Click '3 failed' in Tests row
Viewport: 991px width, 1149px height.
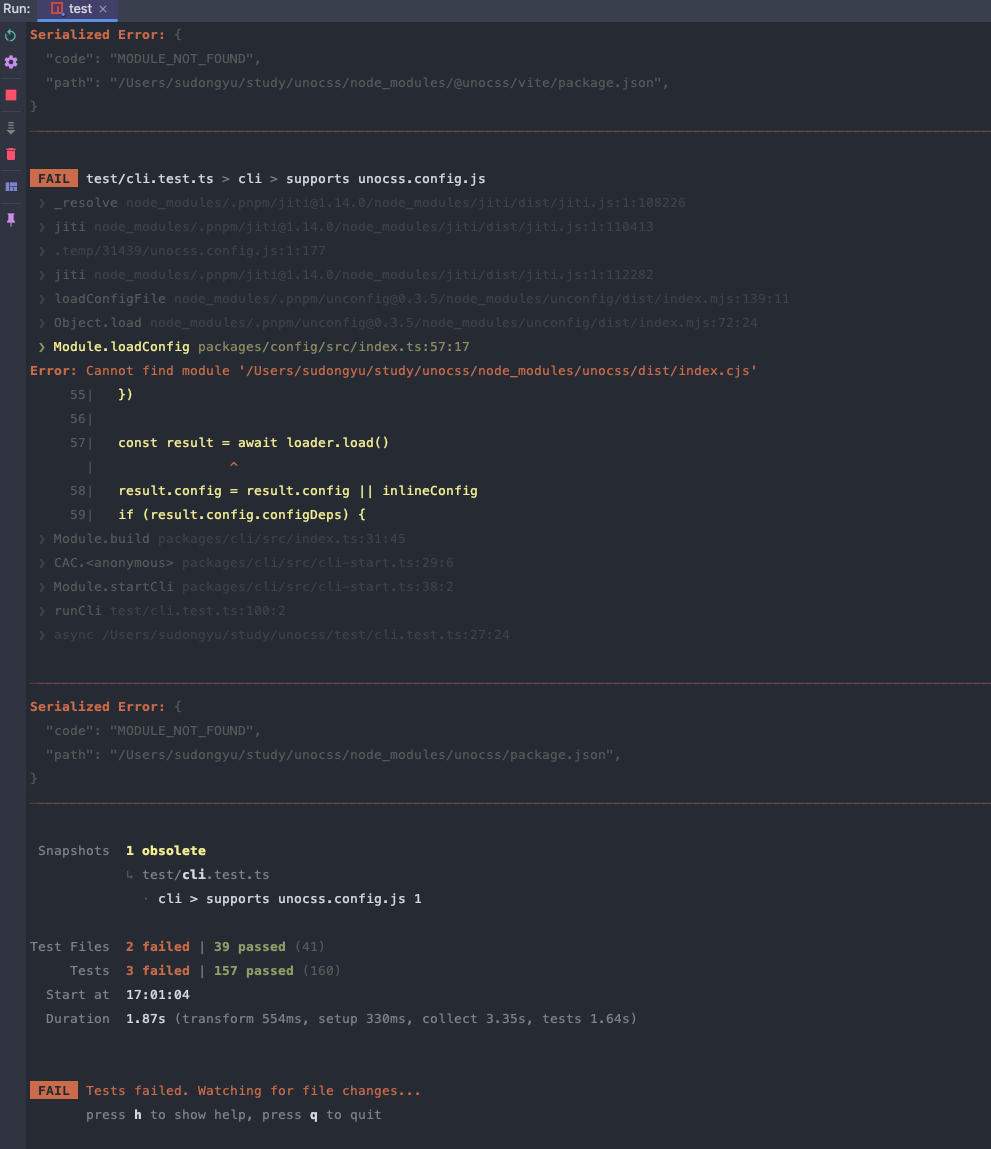click(x=158, y=971)
